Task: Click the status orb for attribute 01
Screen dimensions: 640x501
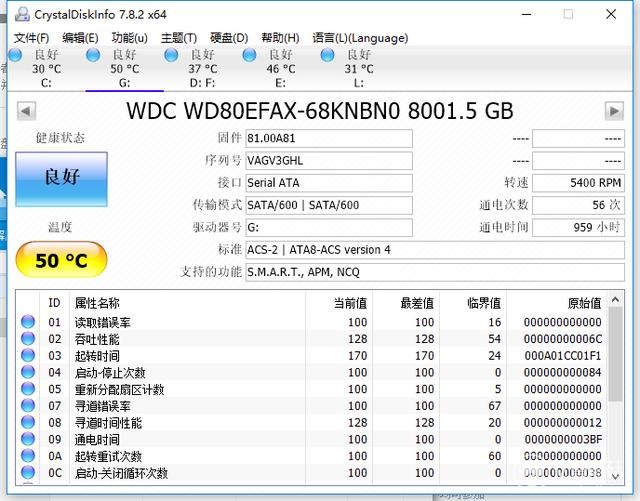Action: pyautogui.click(x=28, y=322)
